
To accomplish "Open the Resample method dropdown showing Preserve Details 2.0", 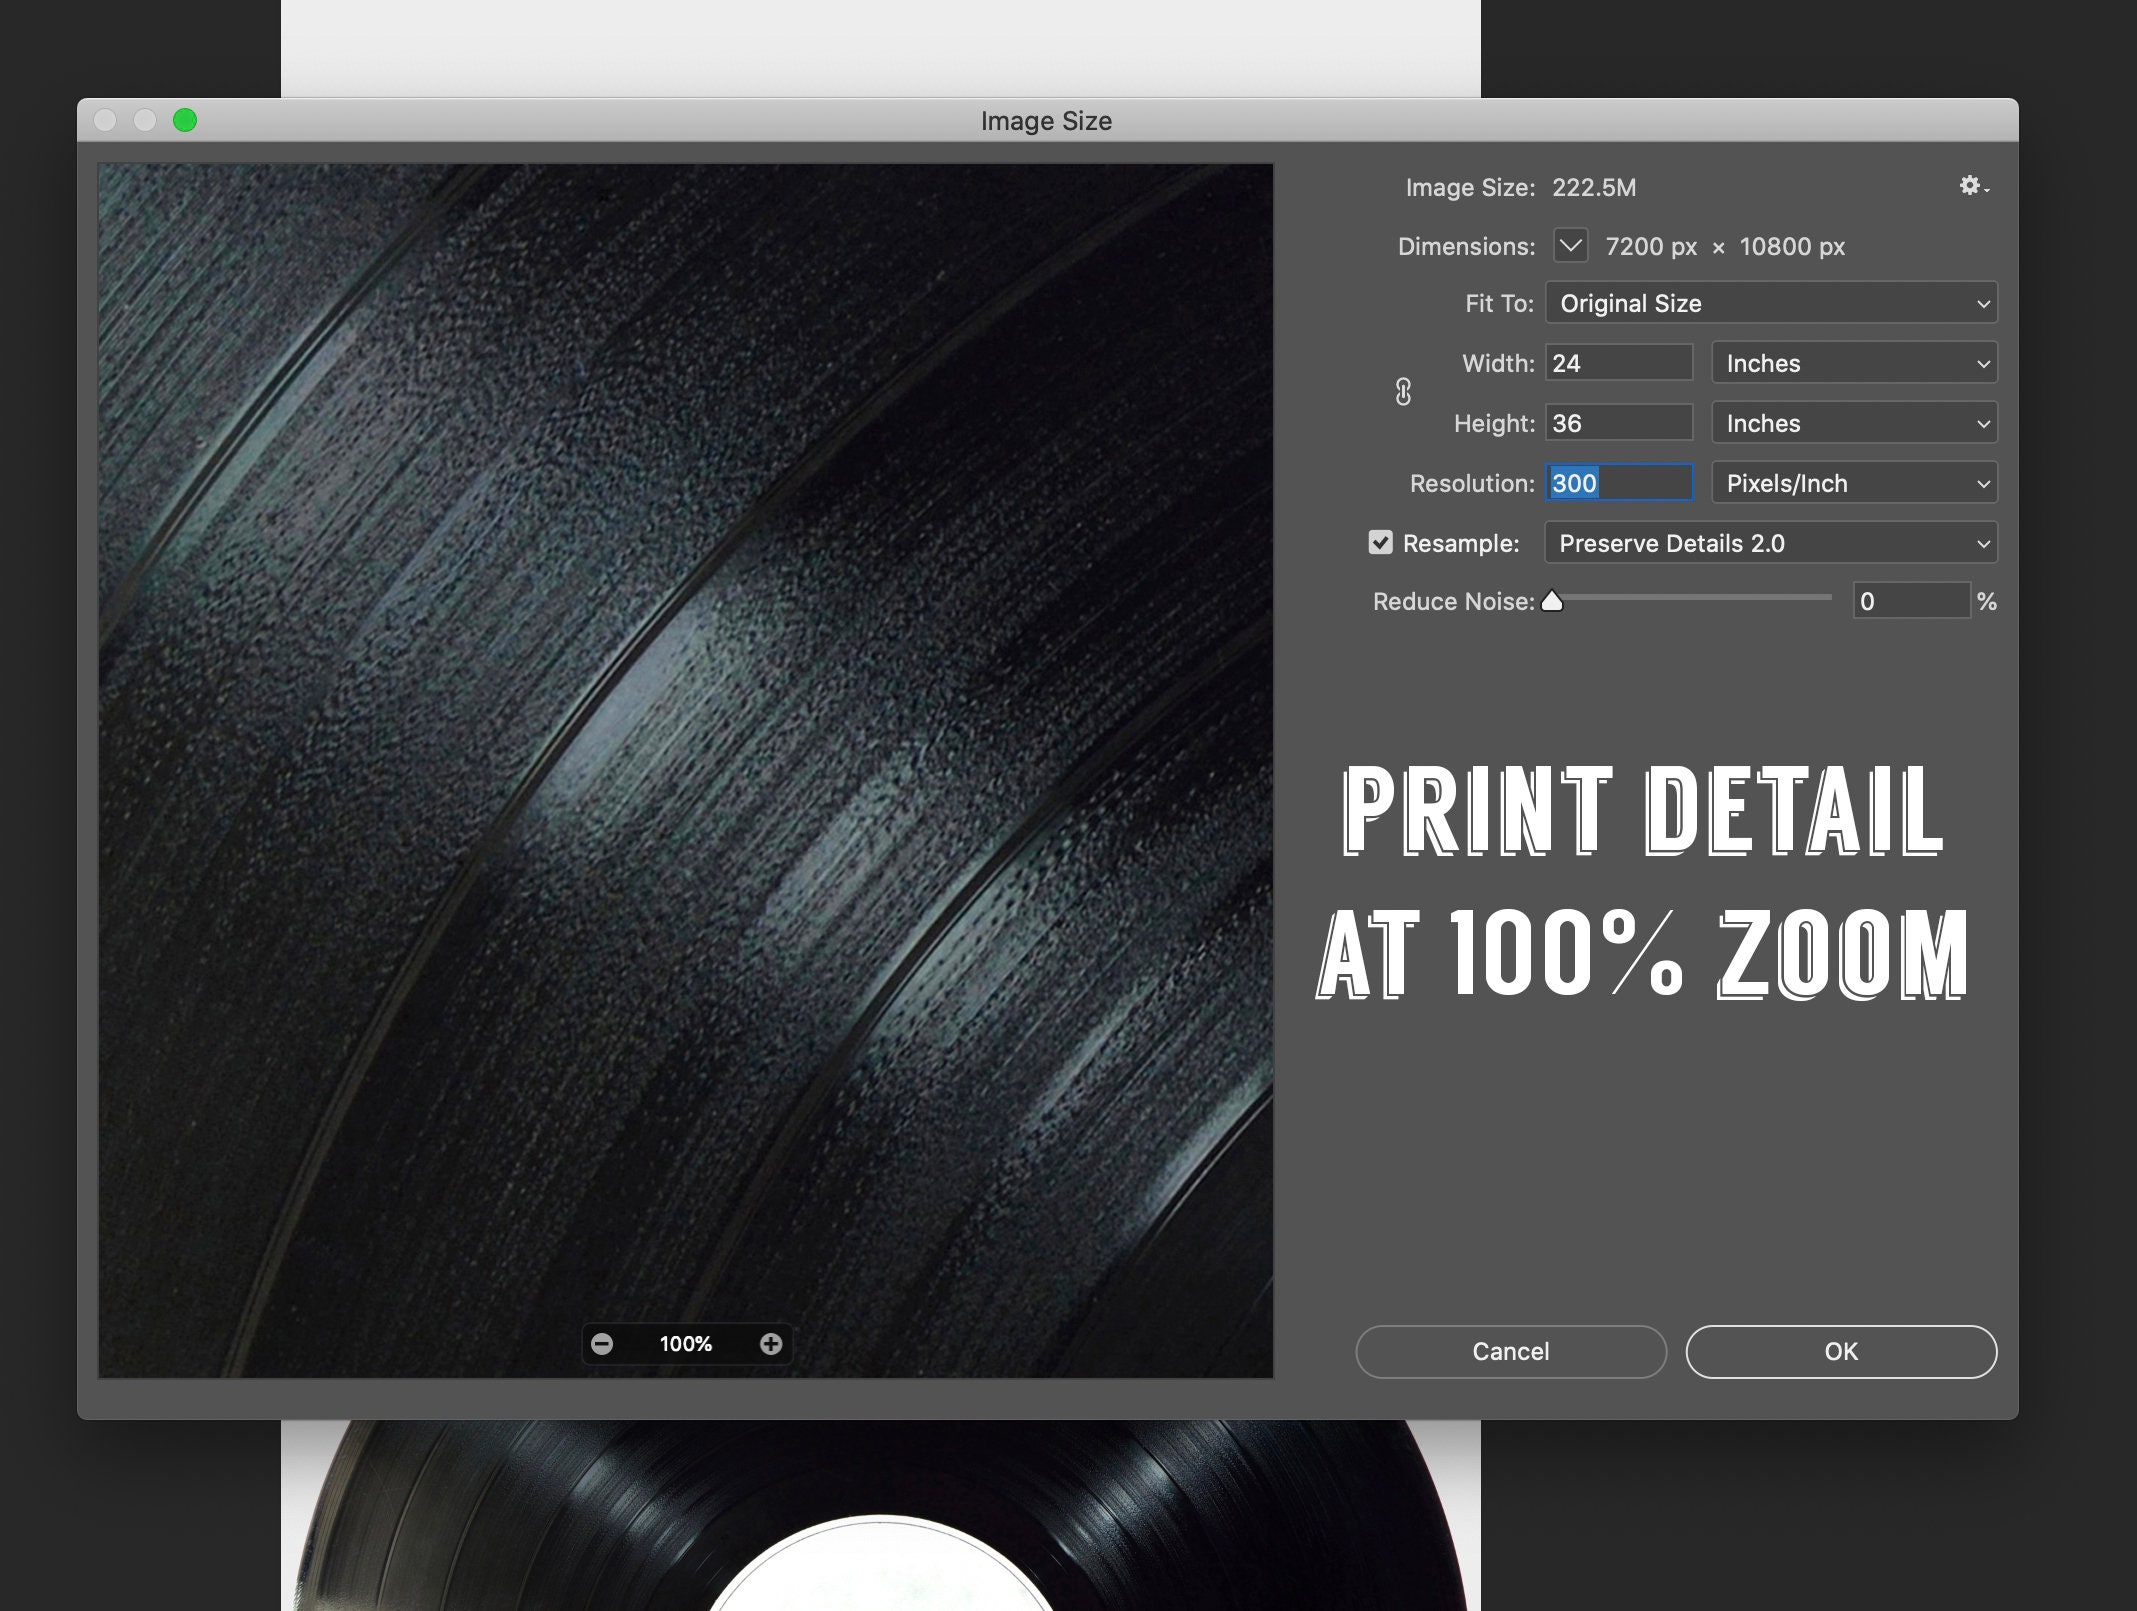I will 1770,543.
